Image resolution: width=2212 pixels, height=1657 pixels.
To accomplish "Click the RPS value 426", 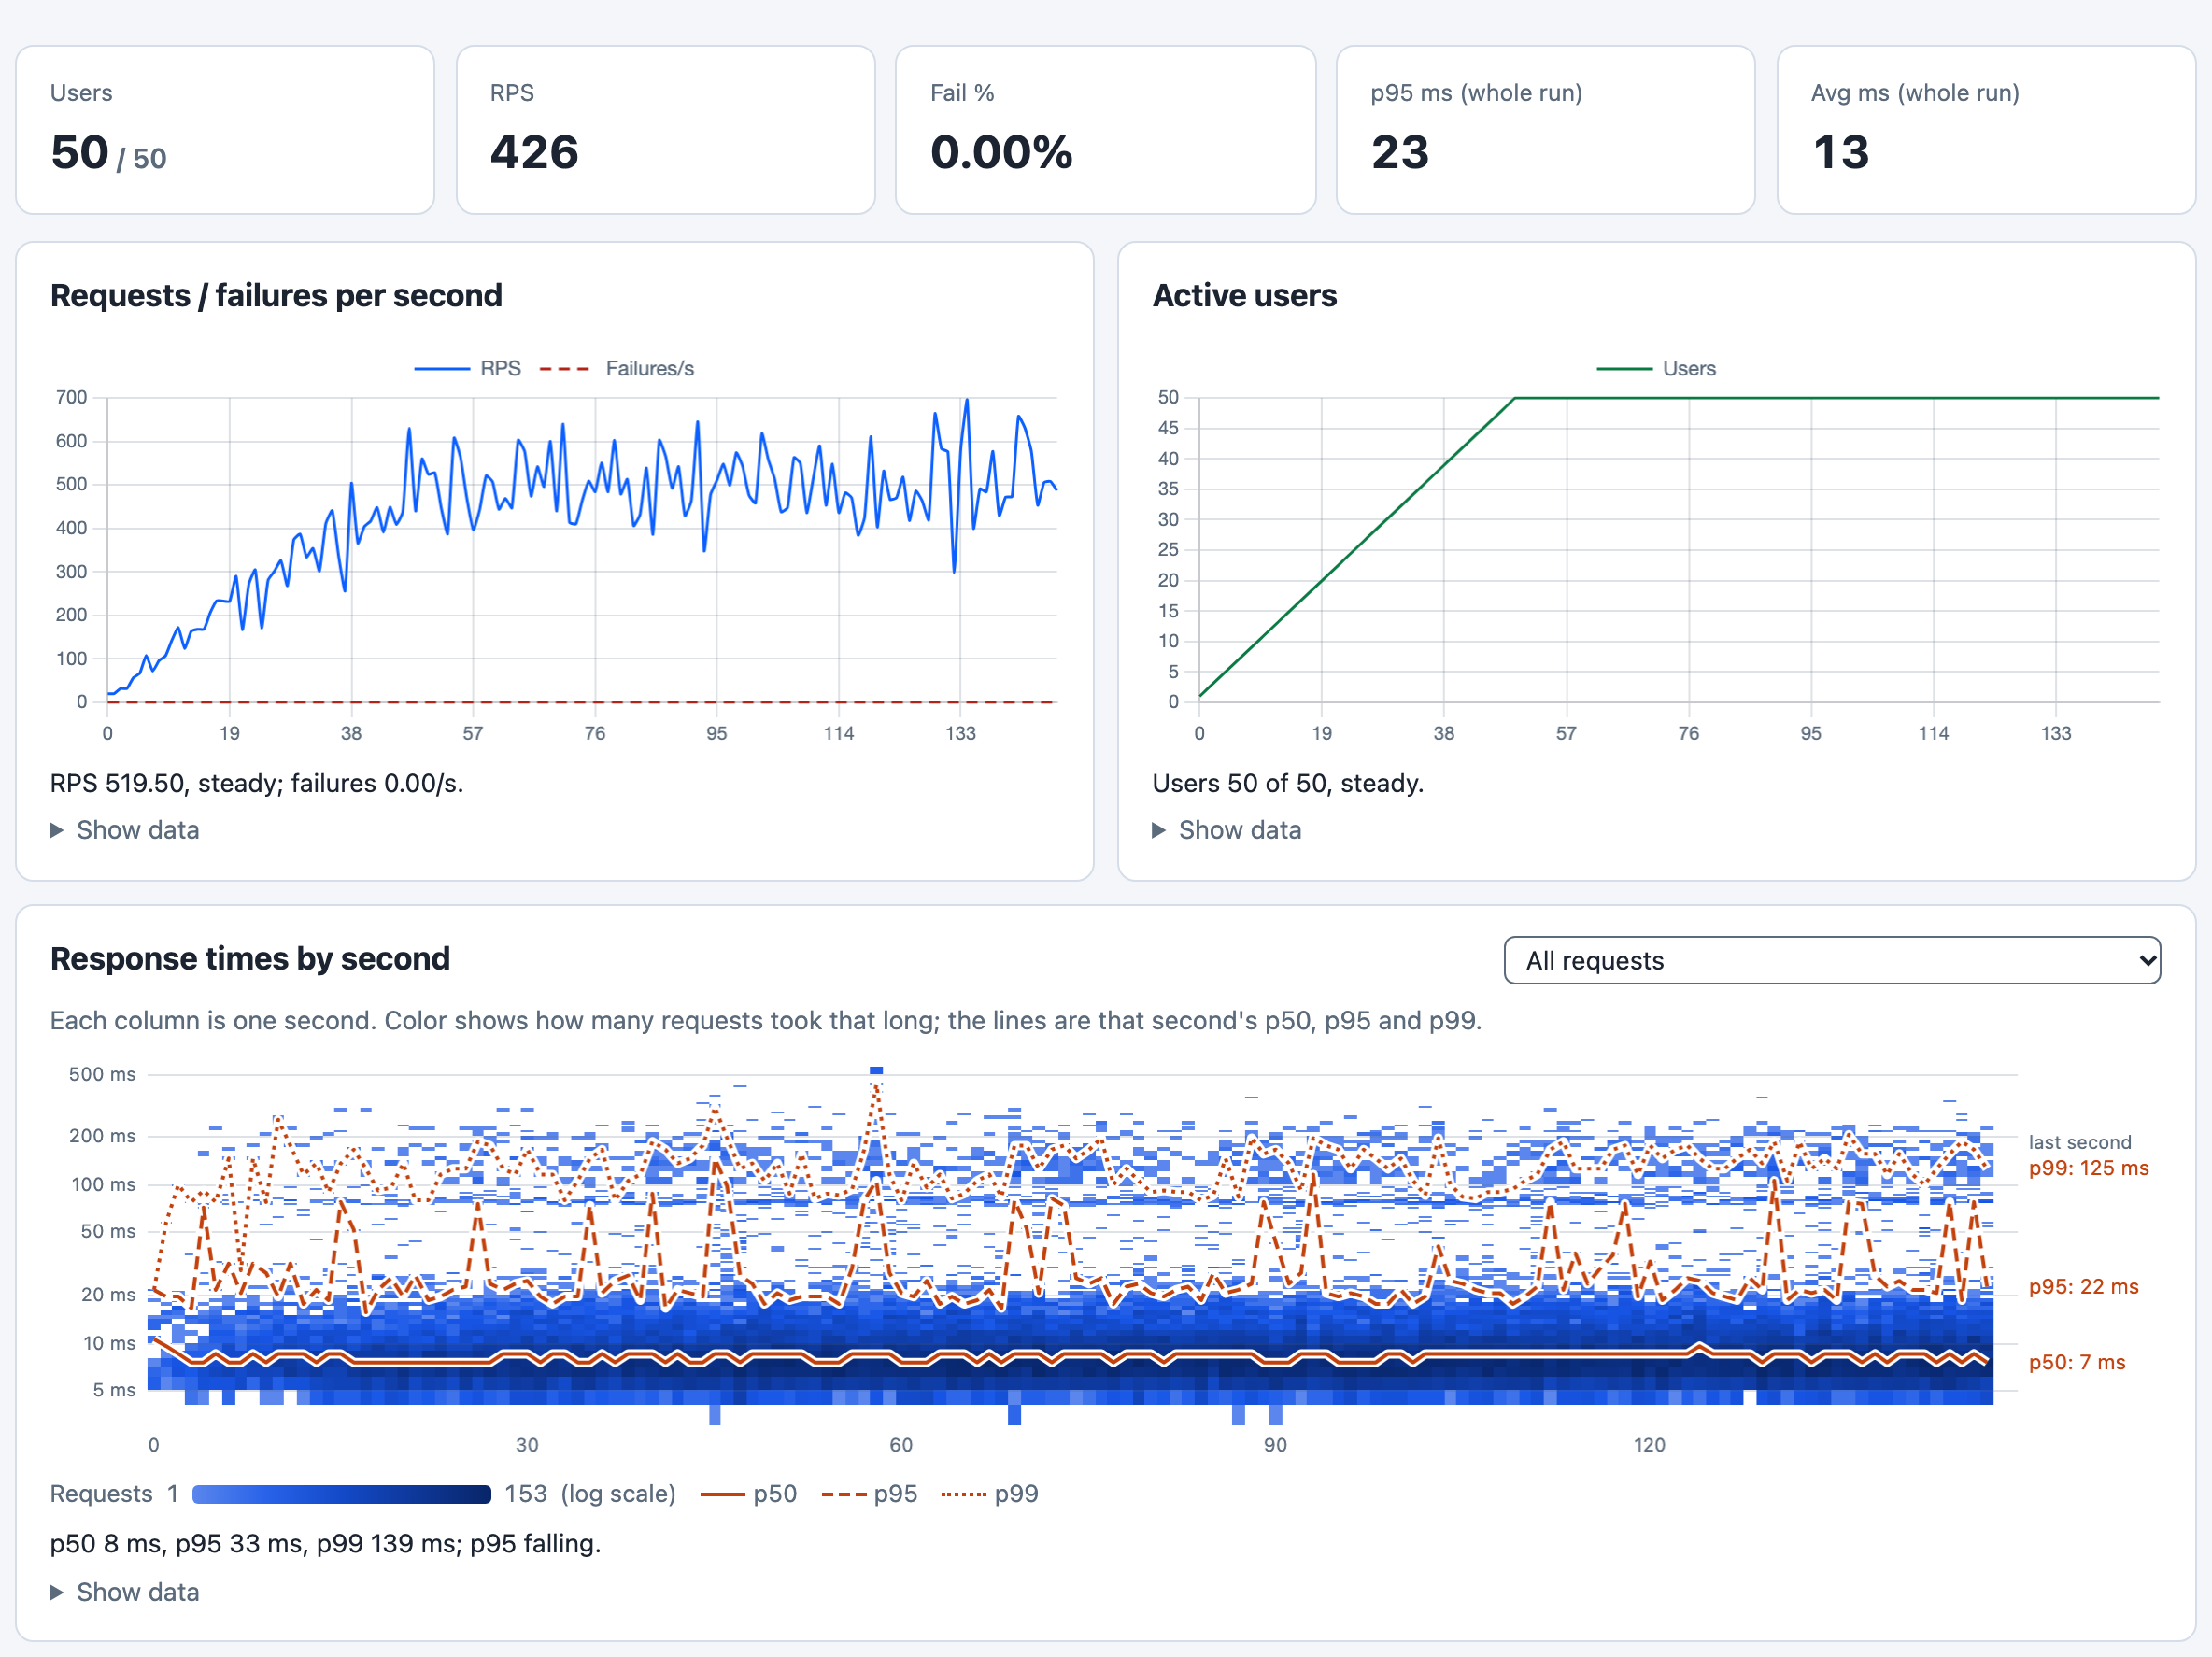I will coord(534,153).
